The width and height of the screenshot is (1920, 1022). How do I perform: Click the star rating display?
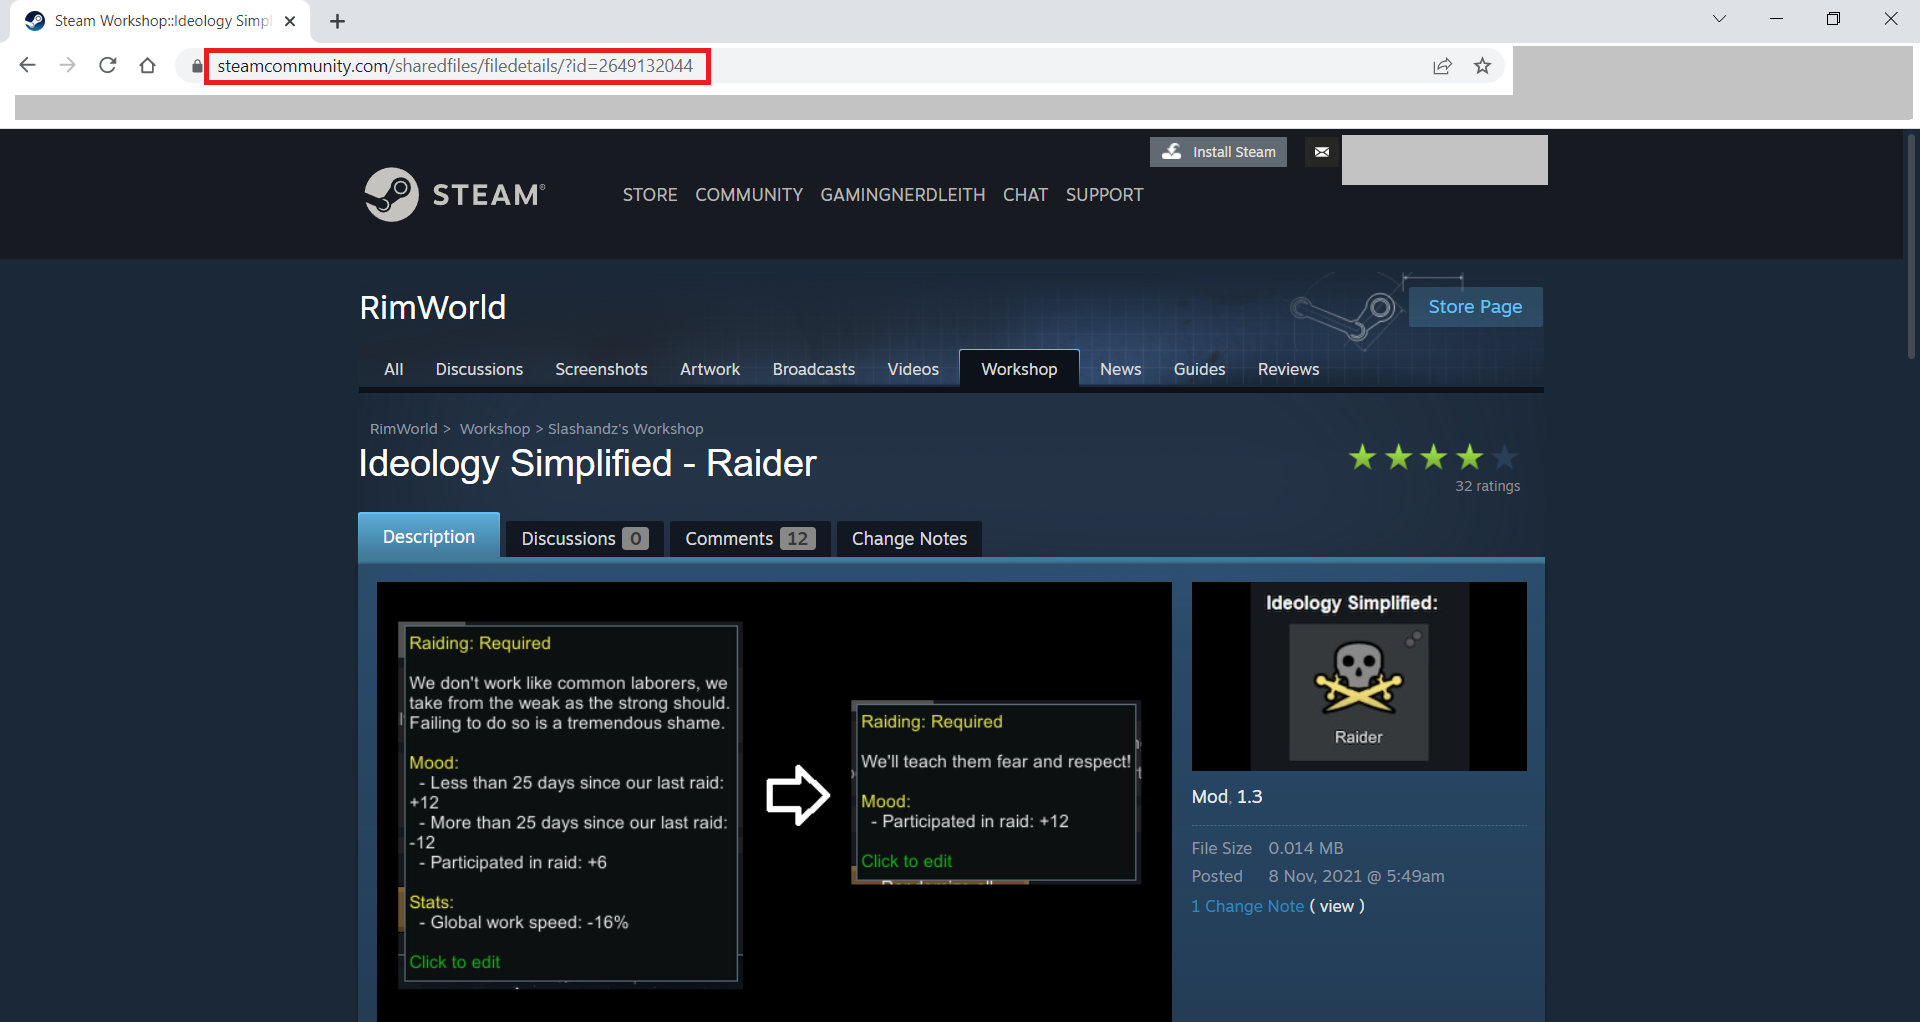[x=1433, y=457]
